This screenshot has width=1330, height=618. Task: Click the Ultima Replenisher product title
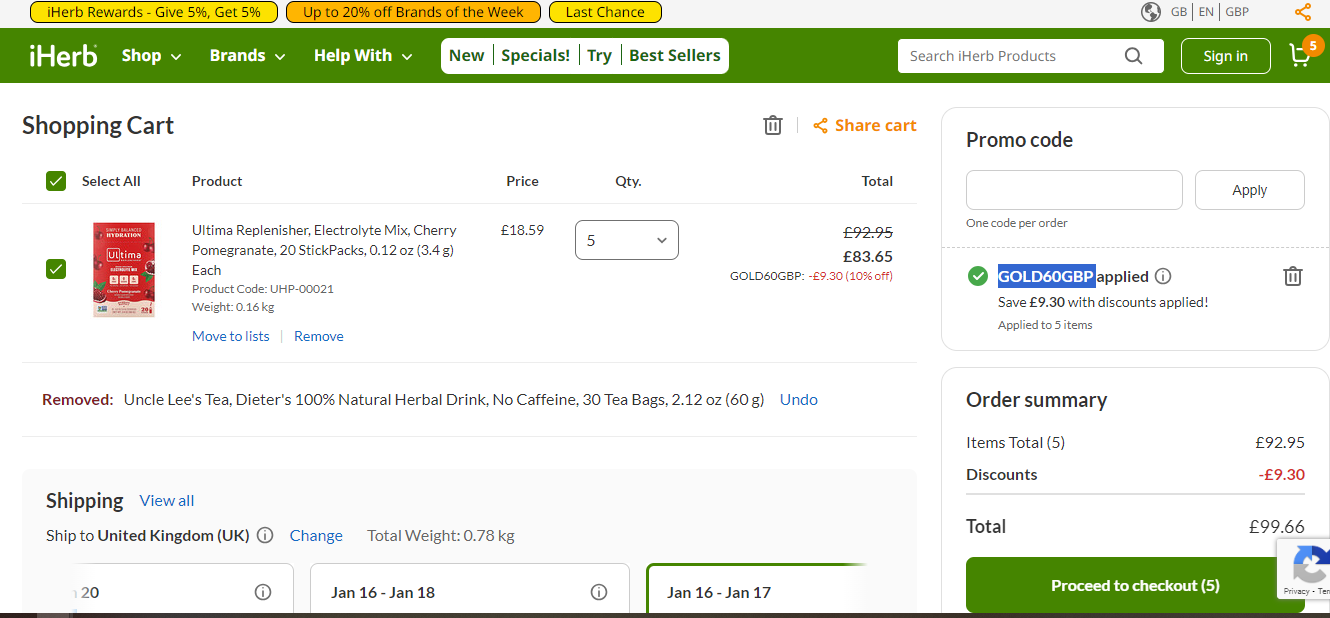324,250
